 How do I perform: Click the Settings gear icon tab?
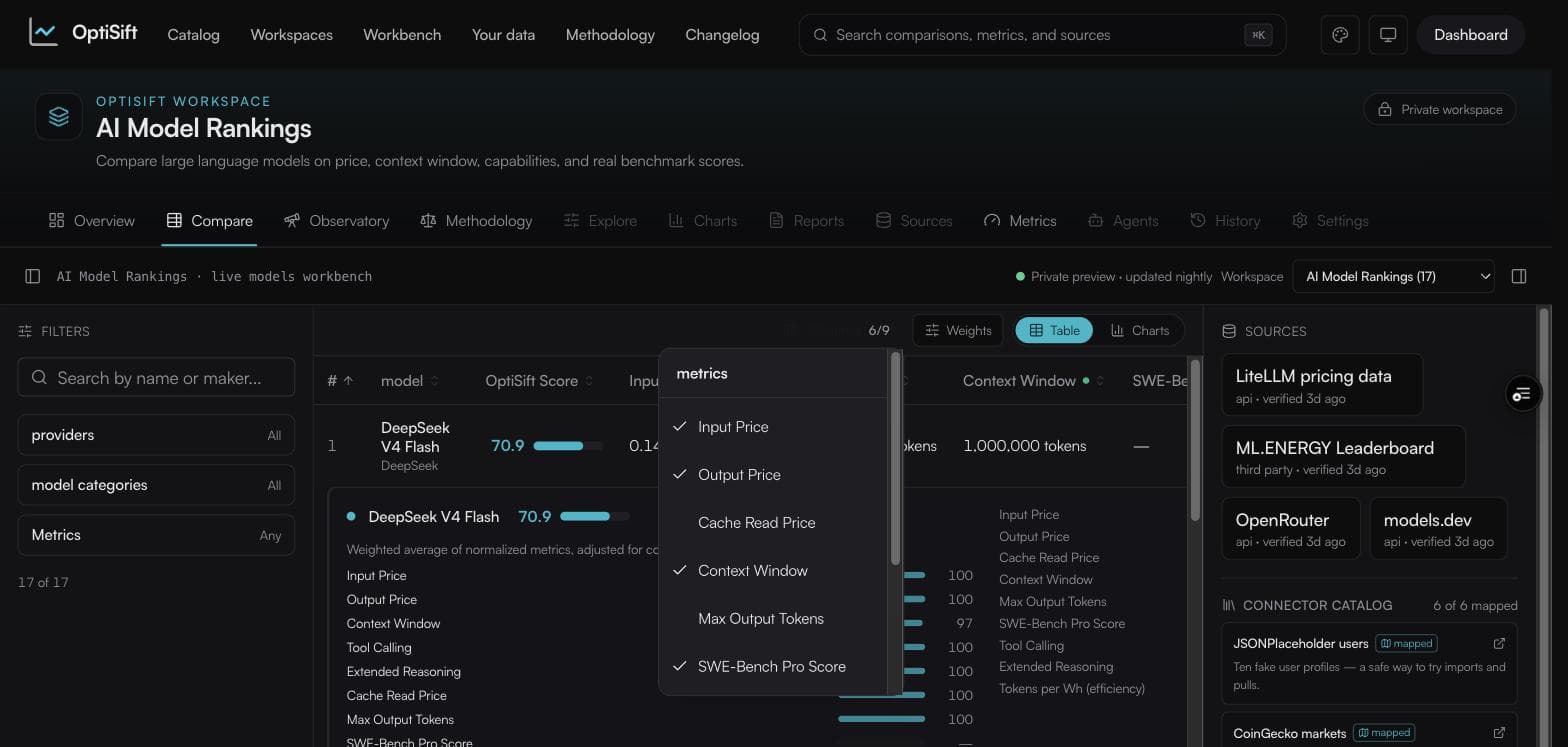coord(1300,220)
